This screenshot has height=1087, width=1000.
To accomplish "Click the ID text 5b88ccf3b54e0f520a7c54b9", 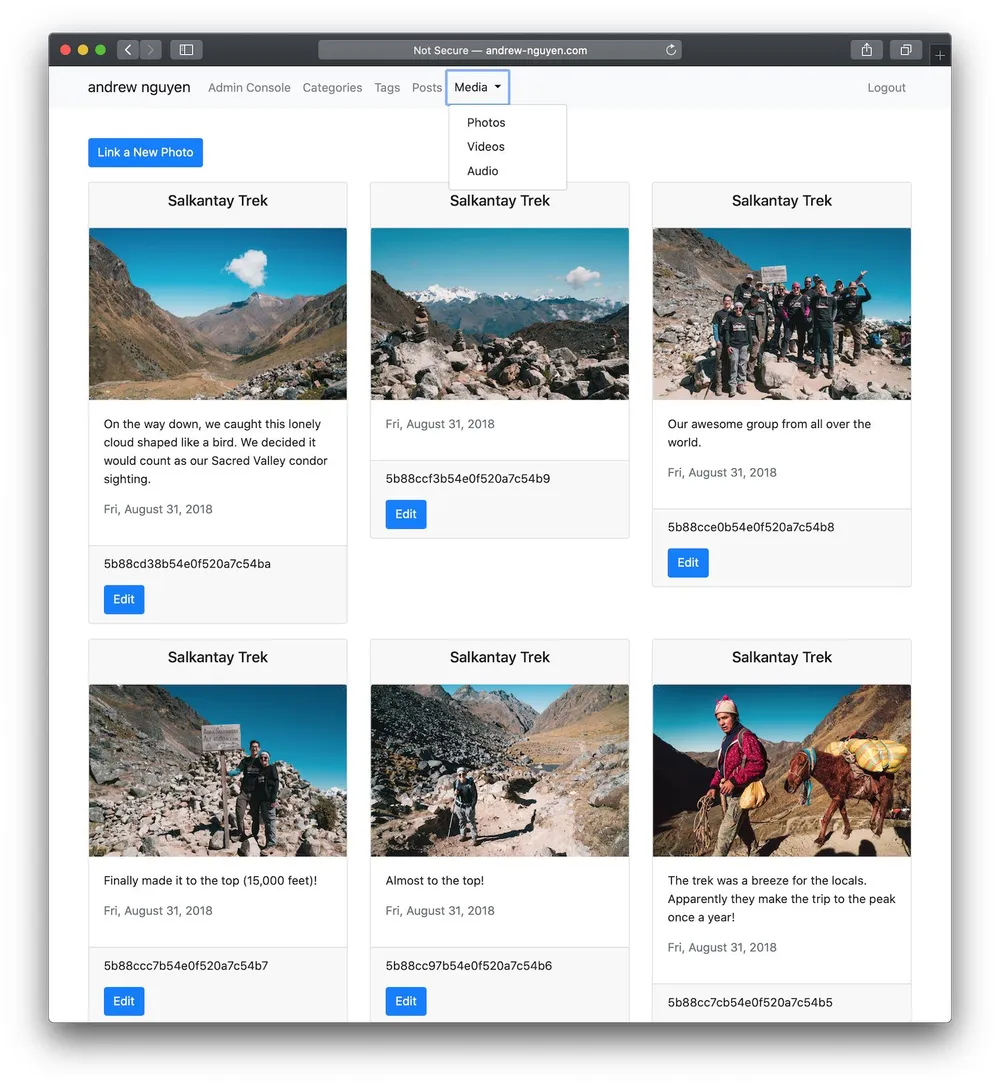I will tap(468, 479).
